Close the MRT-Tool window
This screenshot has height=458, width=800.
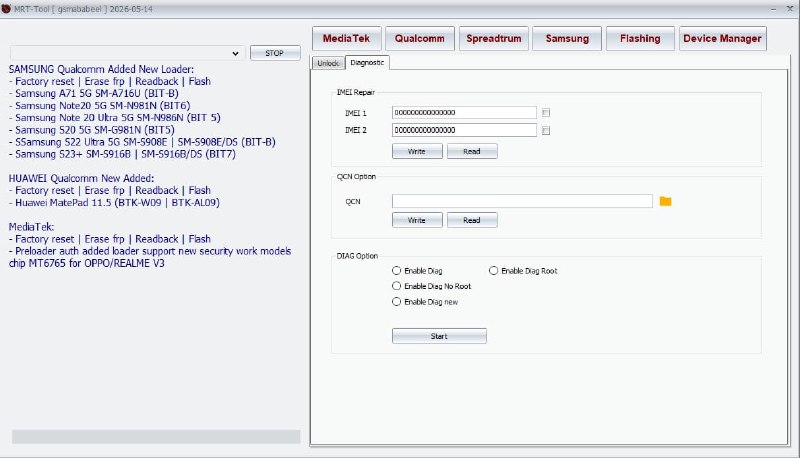pos(790,9)
